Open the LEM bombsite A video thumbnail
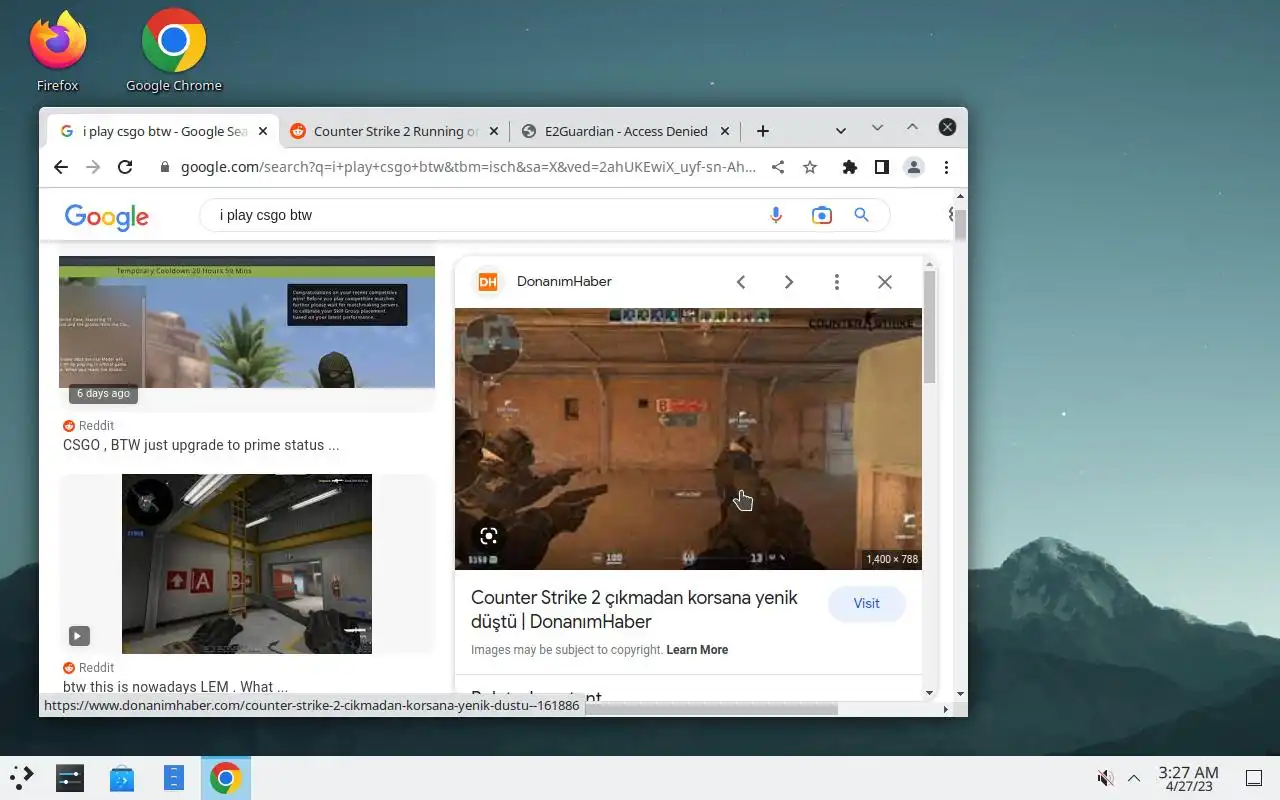The width and height of the screenshot is (1280, 800). click(247, 564)
